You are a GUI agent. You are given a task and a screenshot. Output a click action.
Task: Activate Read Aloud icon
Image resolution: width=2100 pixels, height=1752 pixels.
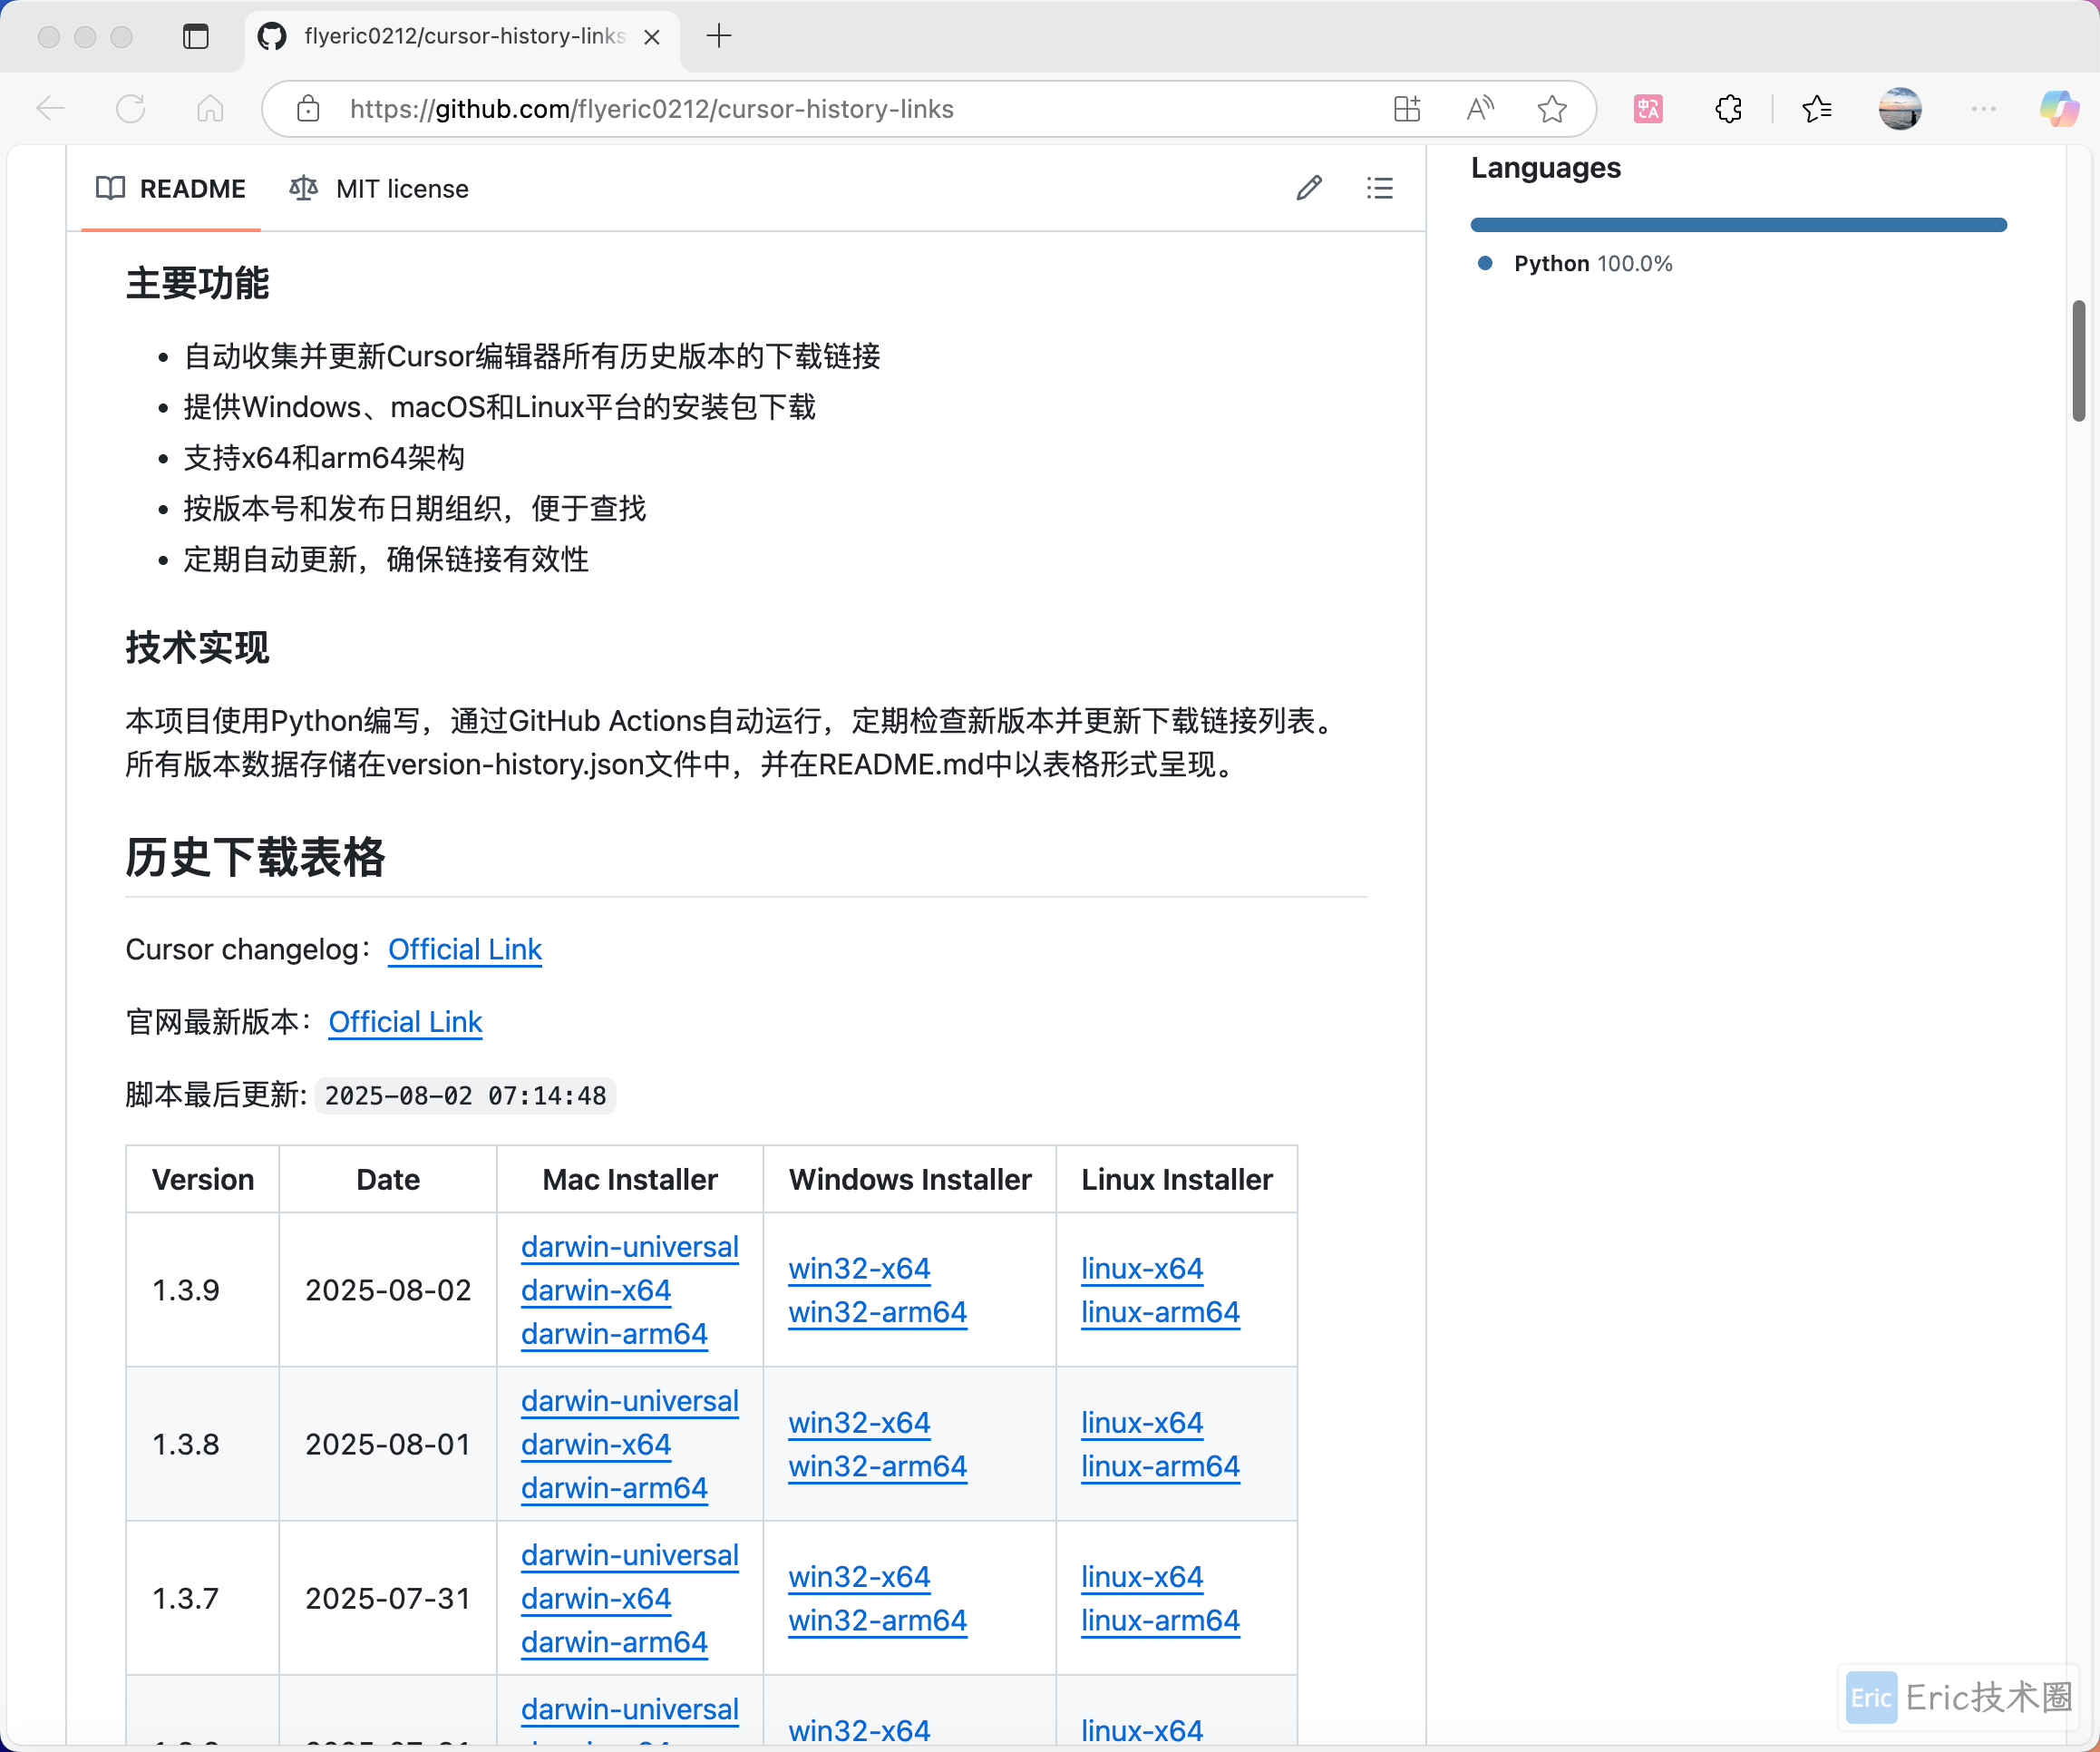click(x=1480, y=109)
